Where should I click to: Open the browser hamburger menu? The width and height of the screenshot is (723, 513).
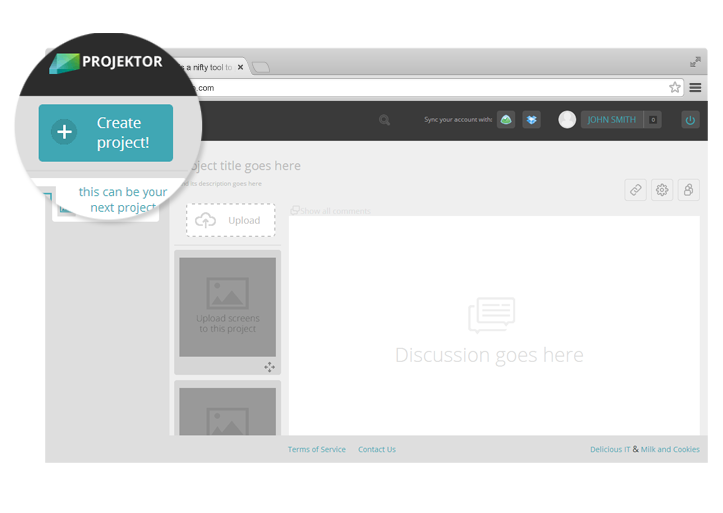[x=695, y=87]
